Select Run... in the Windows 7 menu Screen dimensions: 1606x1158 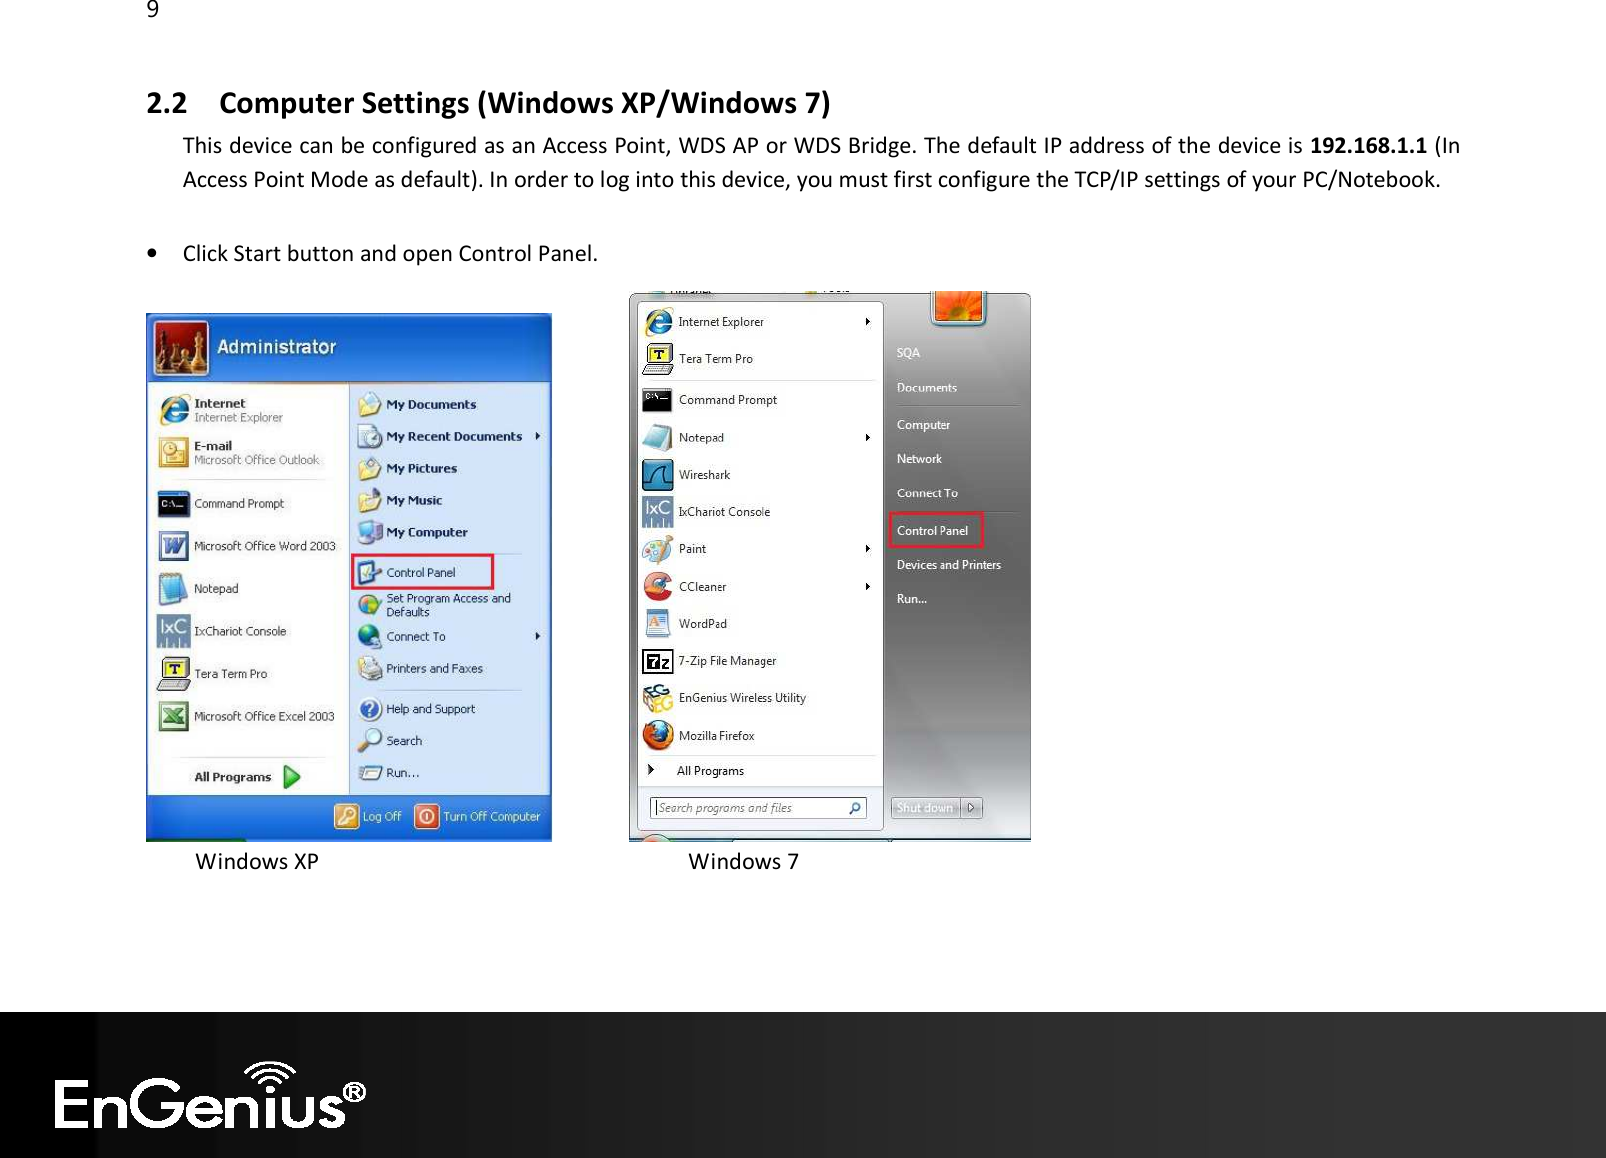tap(911, 599)
